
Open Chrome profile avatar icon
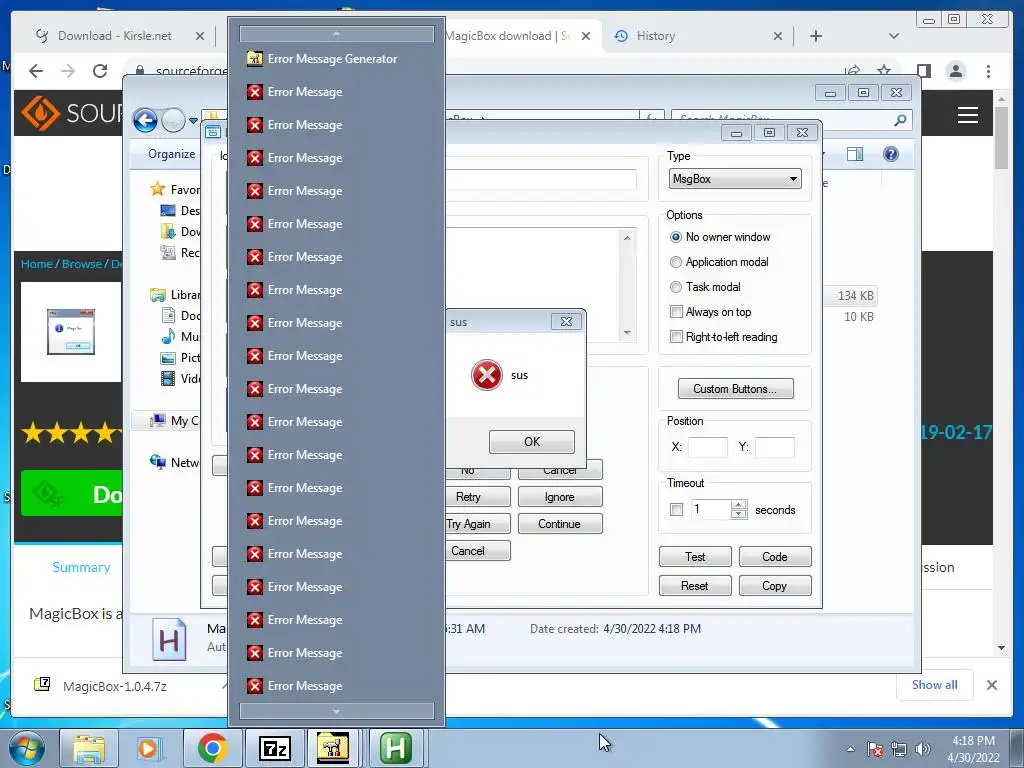(x=956, y=71)
